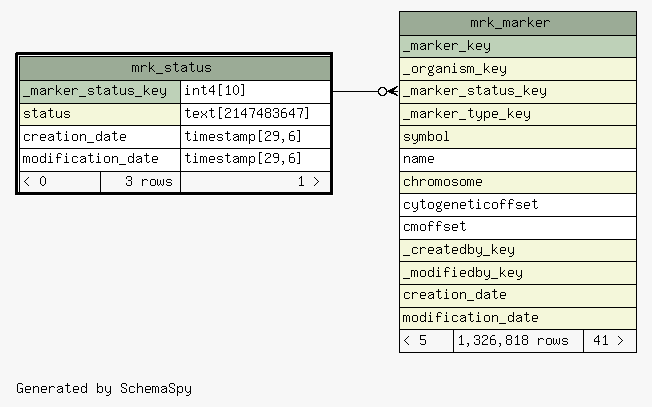Click the '< 5' parents count in mrk_marker
This screenshot has height=407, width=652.
(426, 341)
